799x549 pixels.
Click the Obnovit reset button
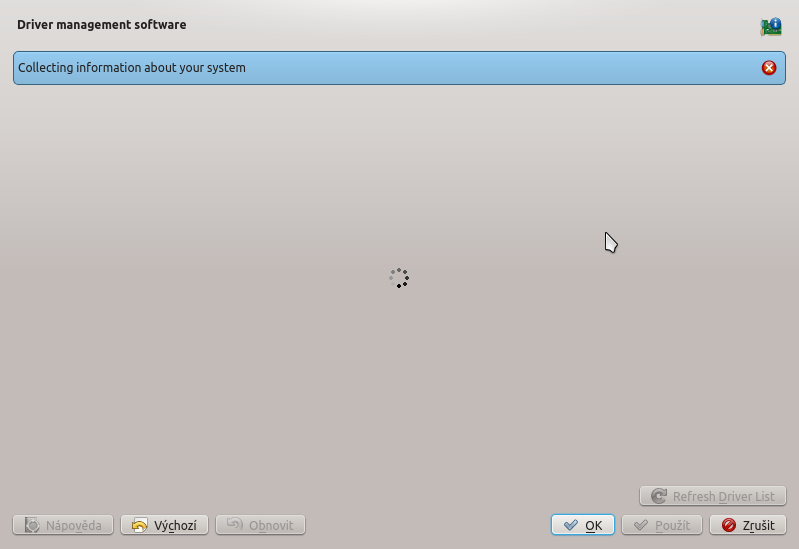tap(260, 525)
